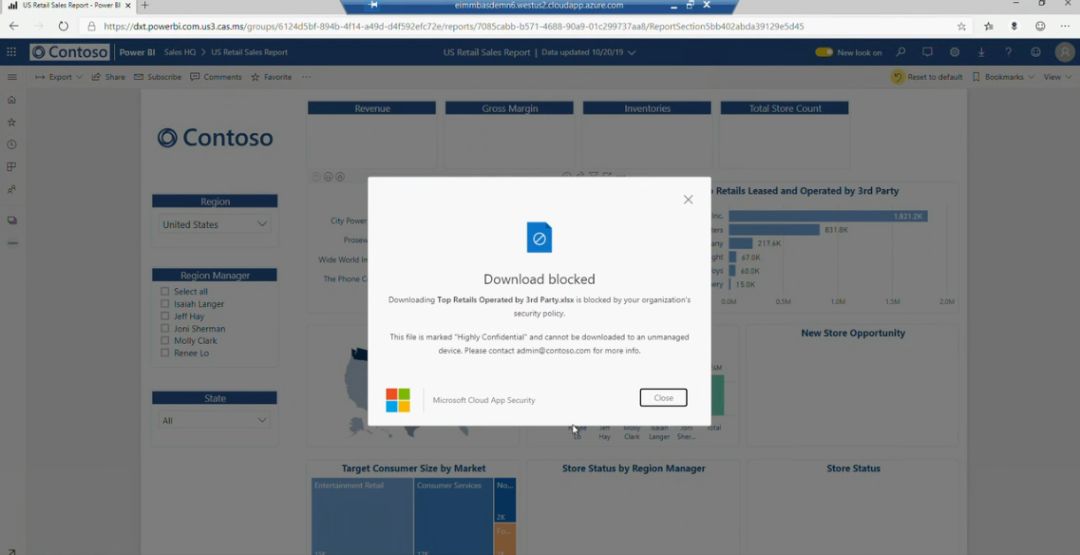Image resolution: width=1080 pixels, height=555 pixels.
Task: Check the Isaiah Langer checkbox
Action: pyautogui.click(x=165, y=304)
